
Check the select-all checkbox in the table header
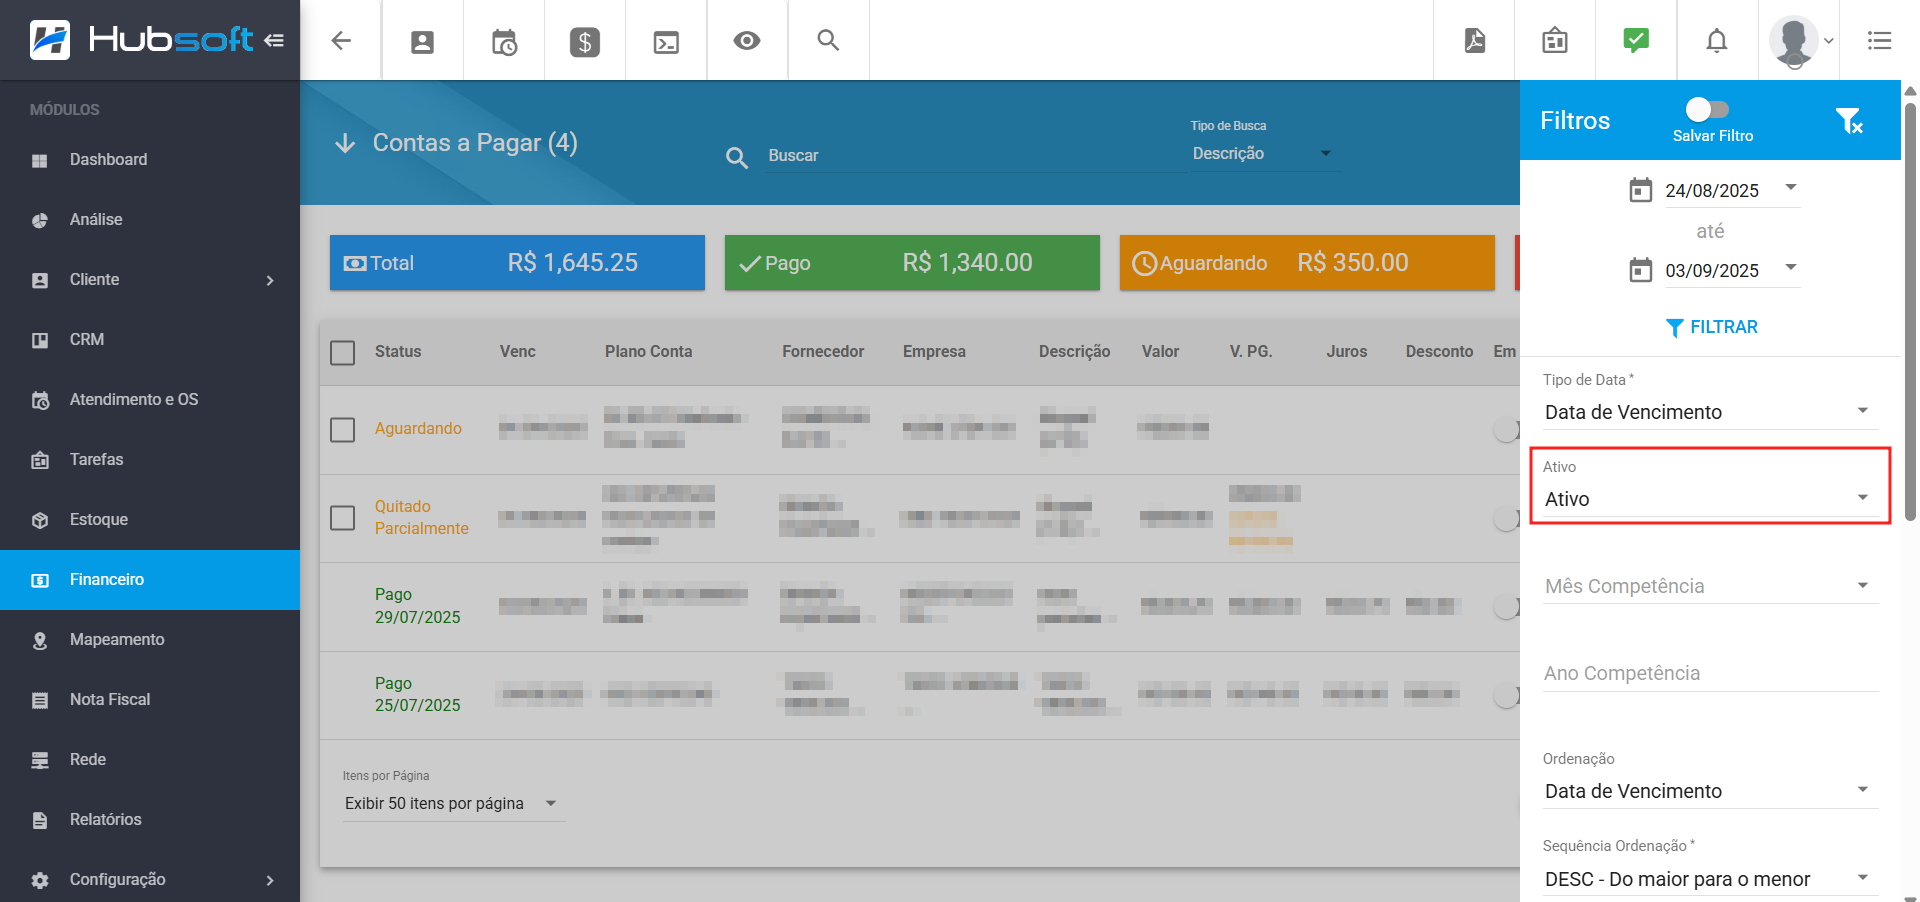pos(343,353)
